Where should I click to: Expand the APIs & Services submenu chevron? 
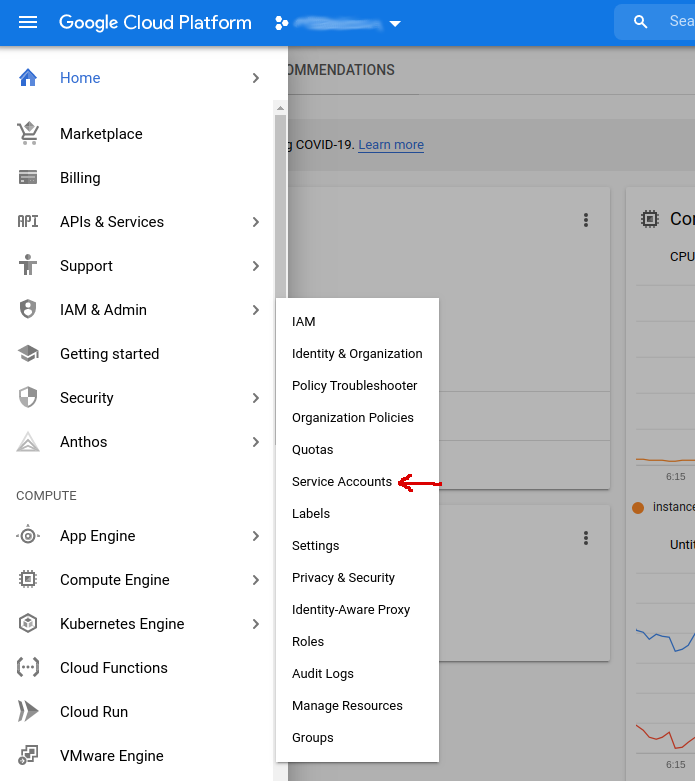256,222
